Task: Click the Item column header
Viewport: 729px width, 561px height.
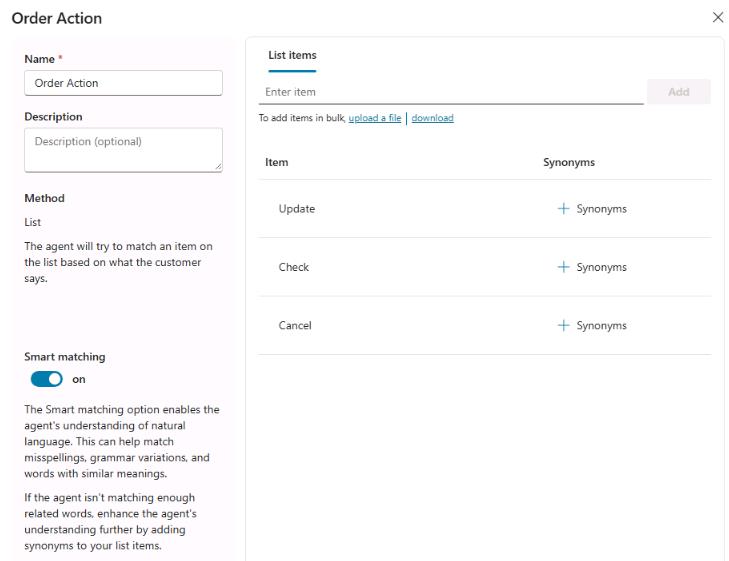Action: [x=276, y=162]
